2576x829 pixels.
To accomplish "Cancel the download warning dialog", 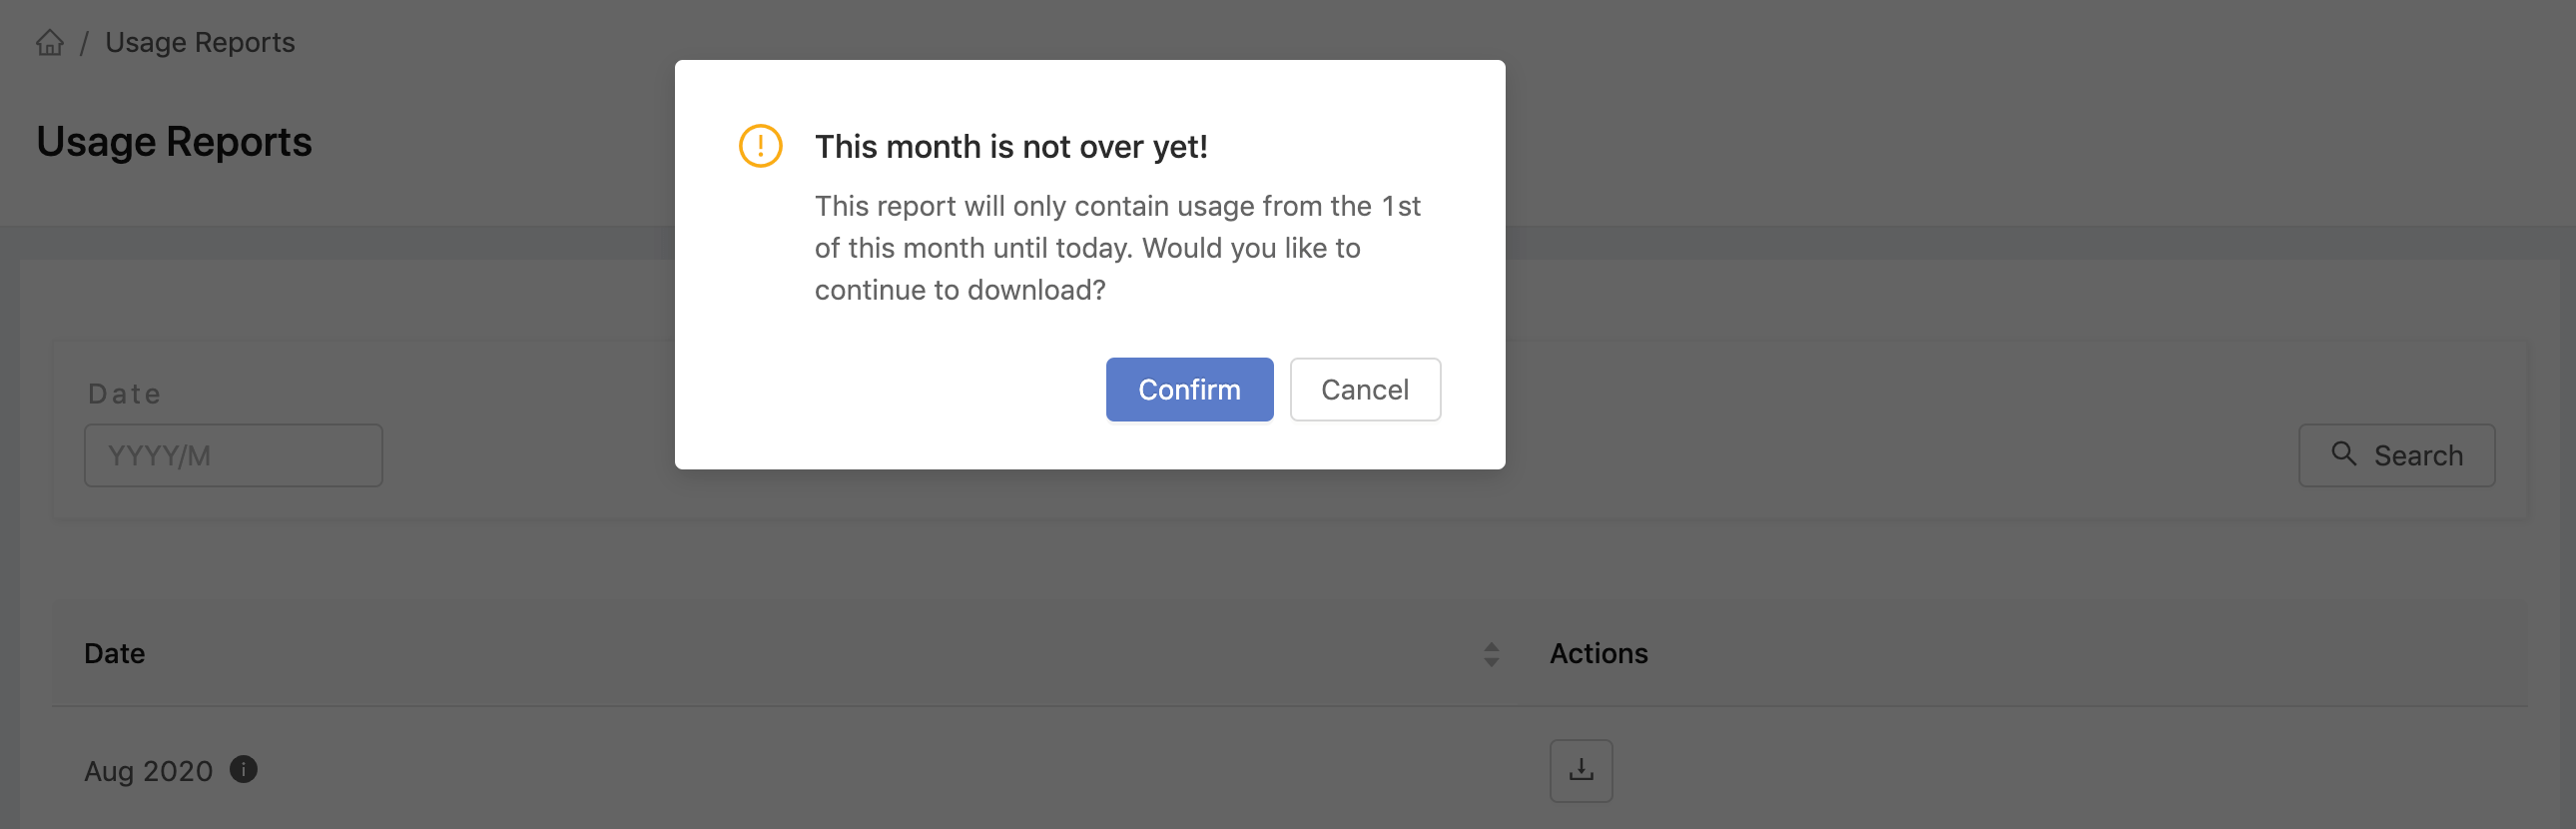I will point(1364,389).
